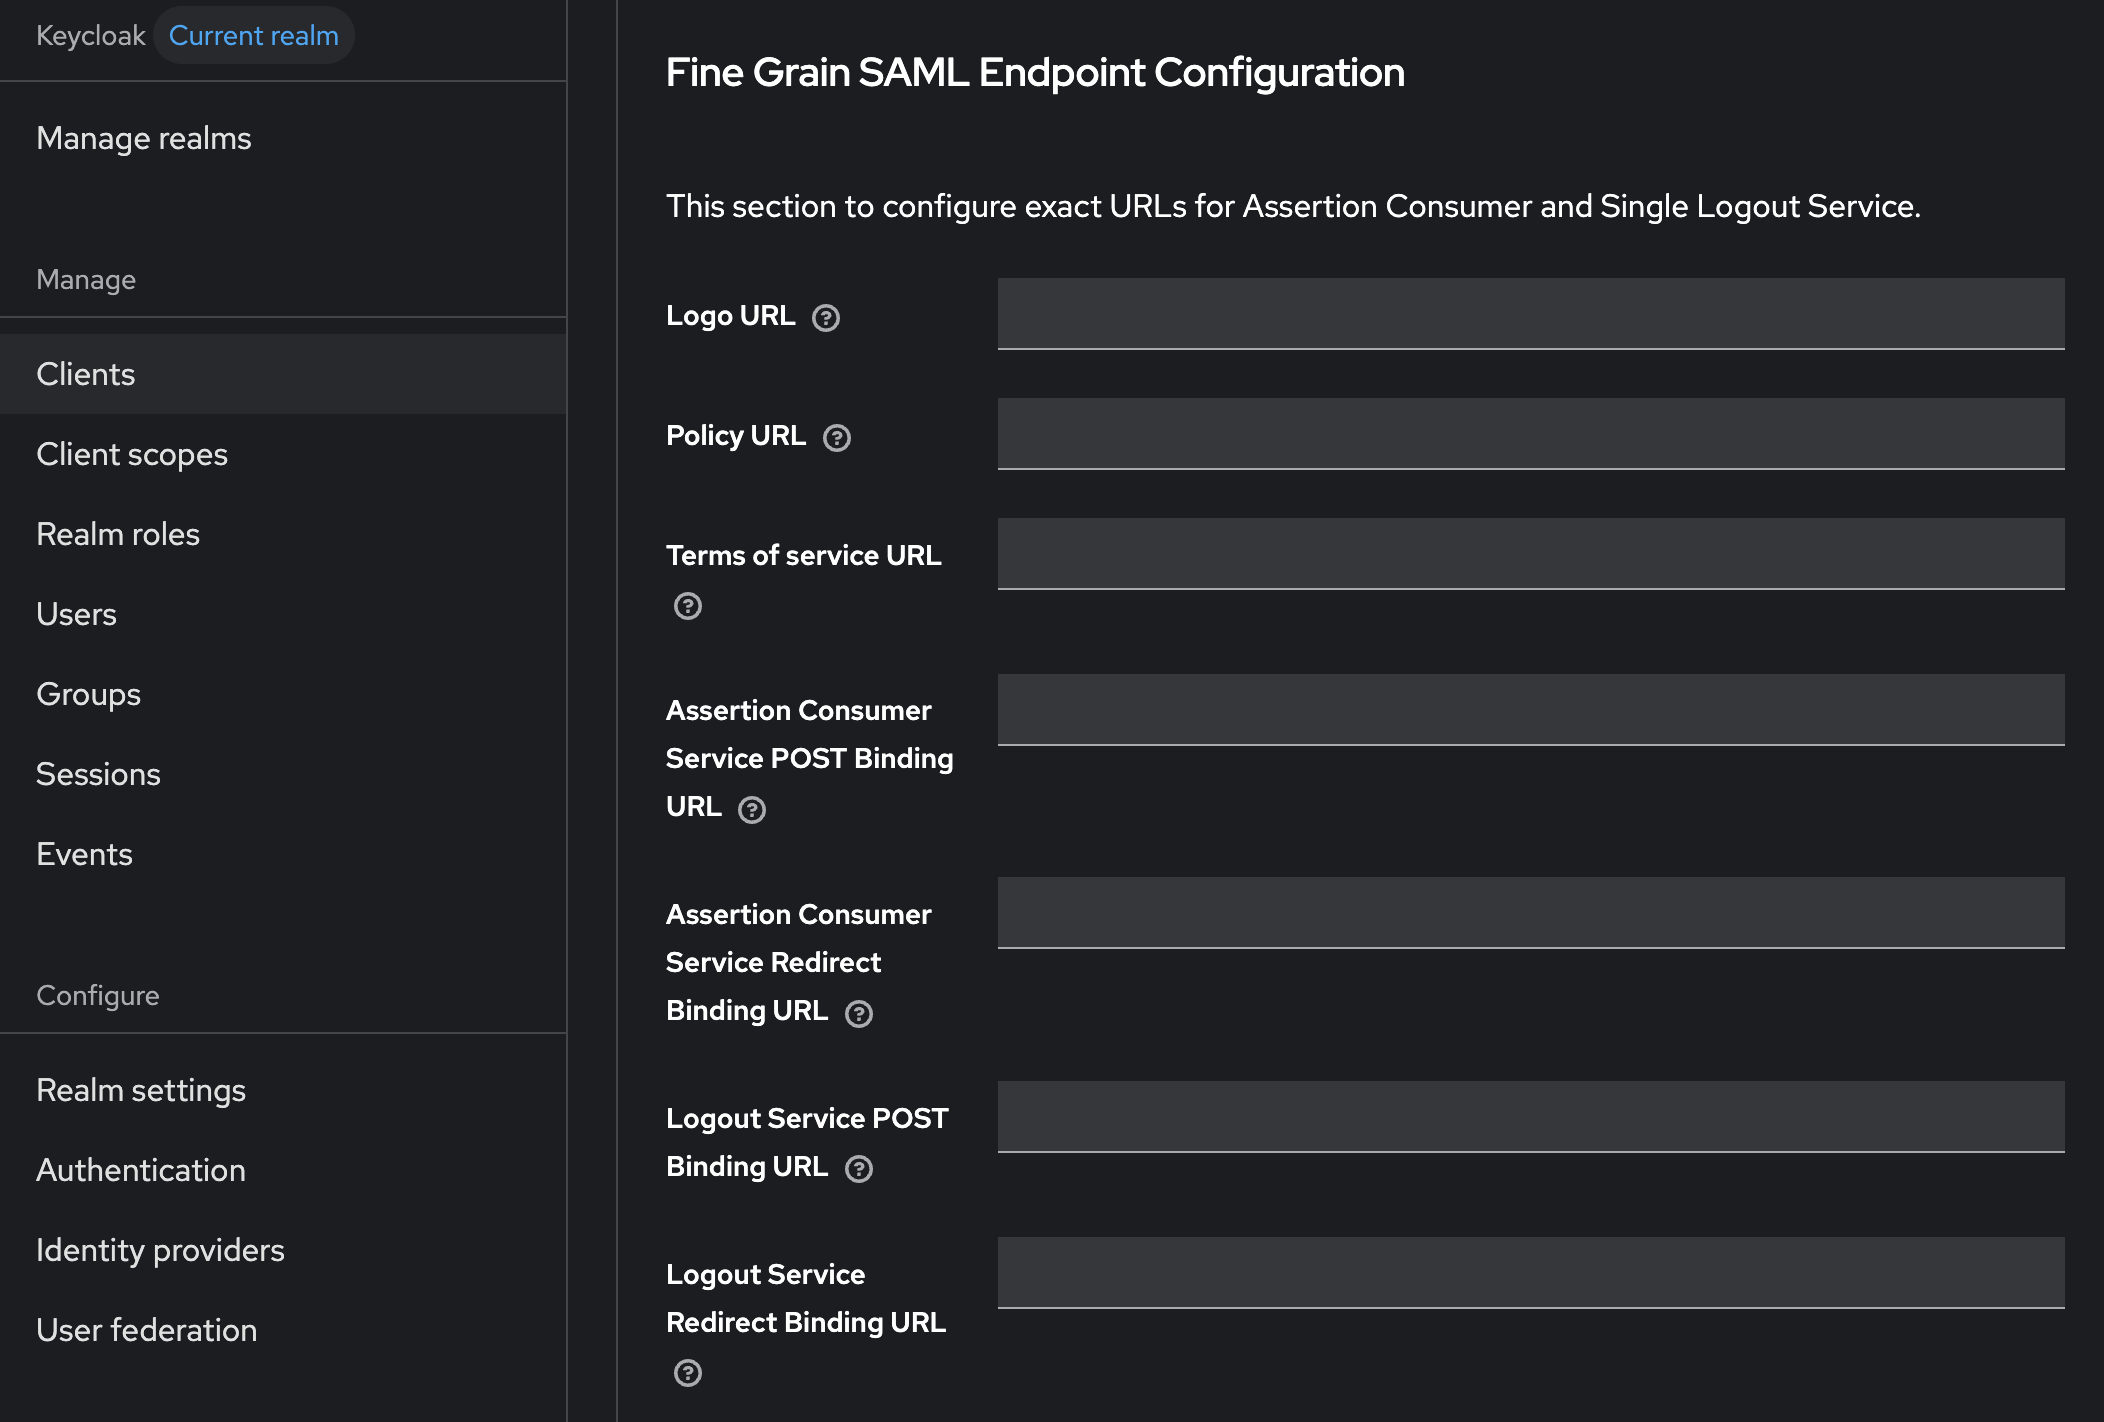Image resolution: width=2104 pixels, height=1422 pixels.
Task: Click the Current realm badge
Action: click(254, 35)
